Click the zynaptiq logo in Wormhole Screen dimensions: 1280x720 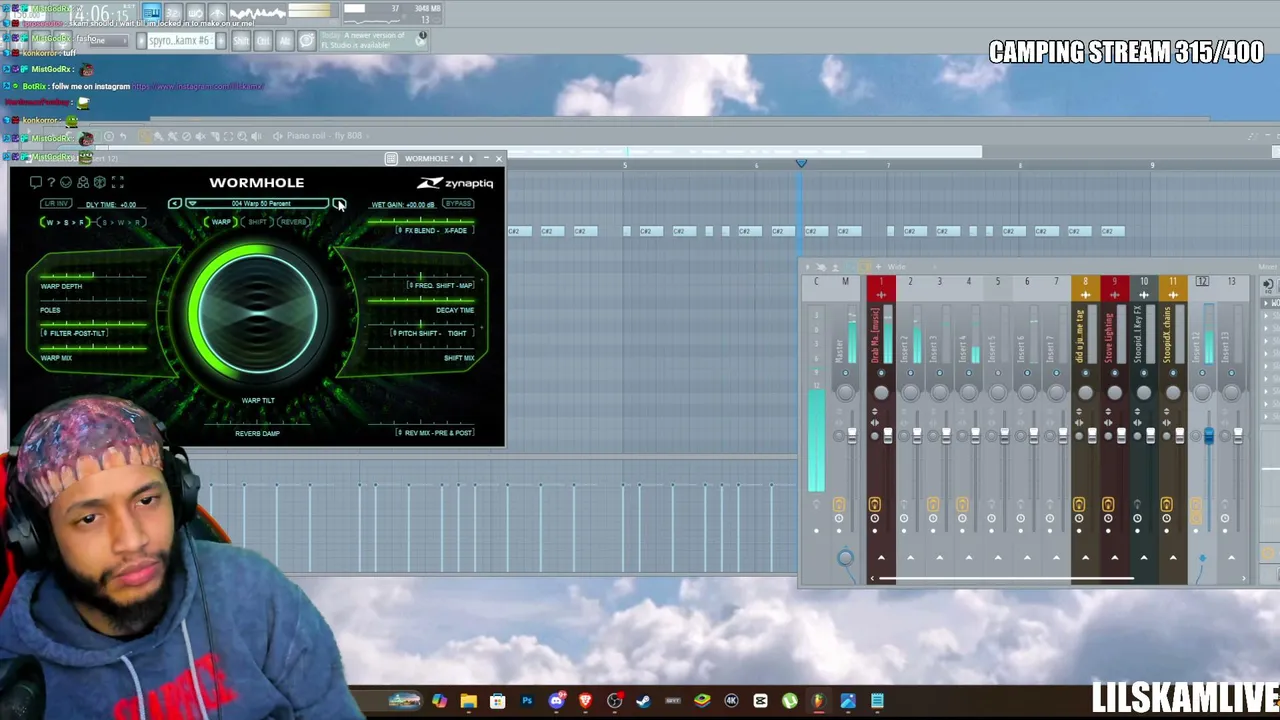click(x=456, y=183)
